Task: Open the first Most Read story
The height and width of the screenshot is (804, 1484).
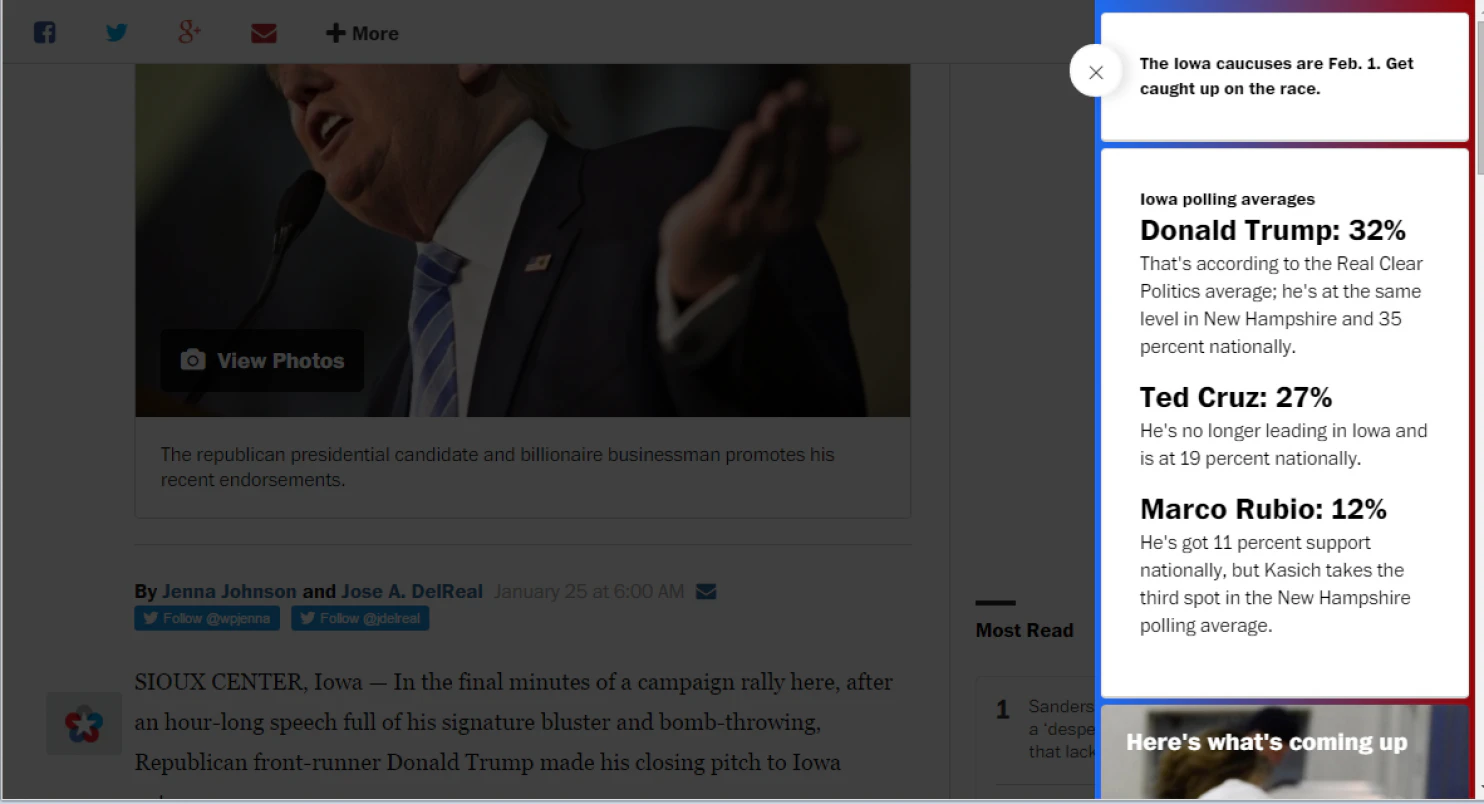Action: tap(1035, 730)
